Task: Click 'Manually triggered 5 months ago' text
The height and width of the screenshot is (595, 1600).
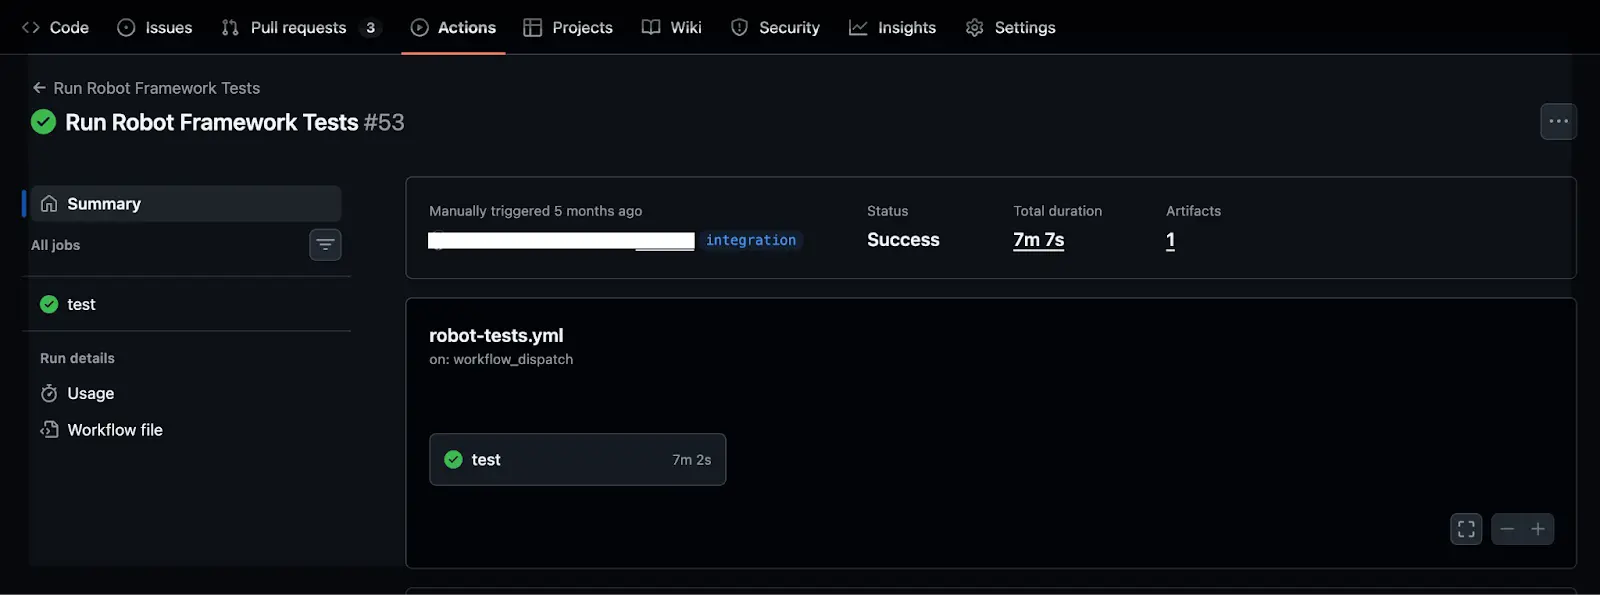Action: pyautogui.click(x=536, y=211)
